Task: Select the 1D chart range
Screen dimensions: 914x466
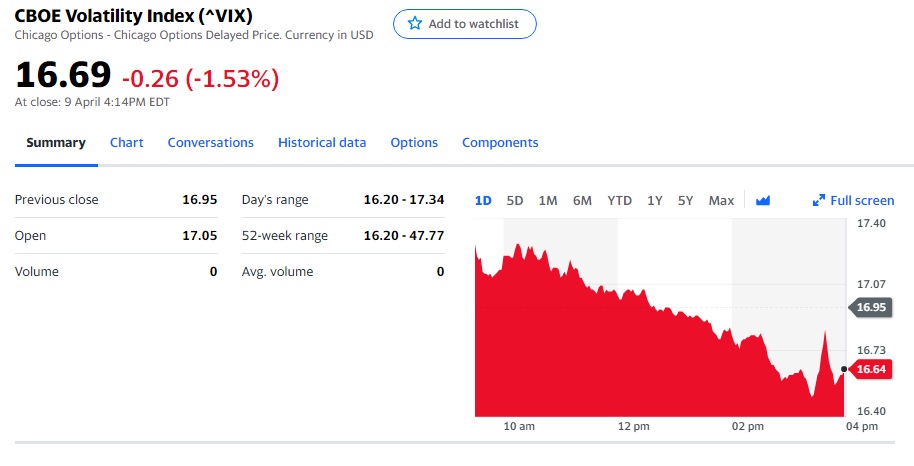Action: pos(483,201)
